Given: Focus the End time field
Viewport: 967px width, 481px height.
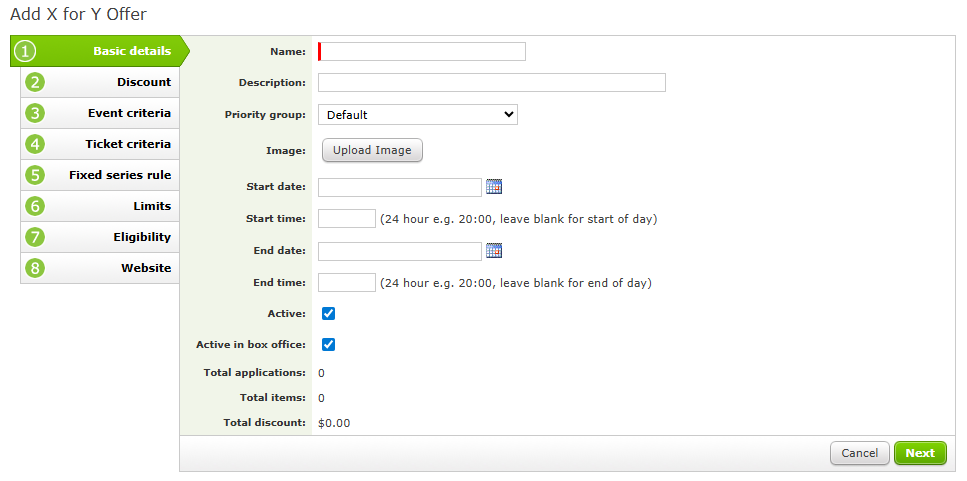Looking at the screenshot, I should tap(347, 282).
